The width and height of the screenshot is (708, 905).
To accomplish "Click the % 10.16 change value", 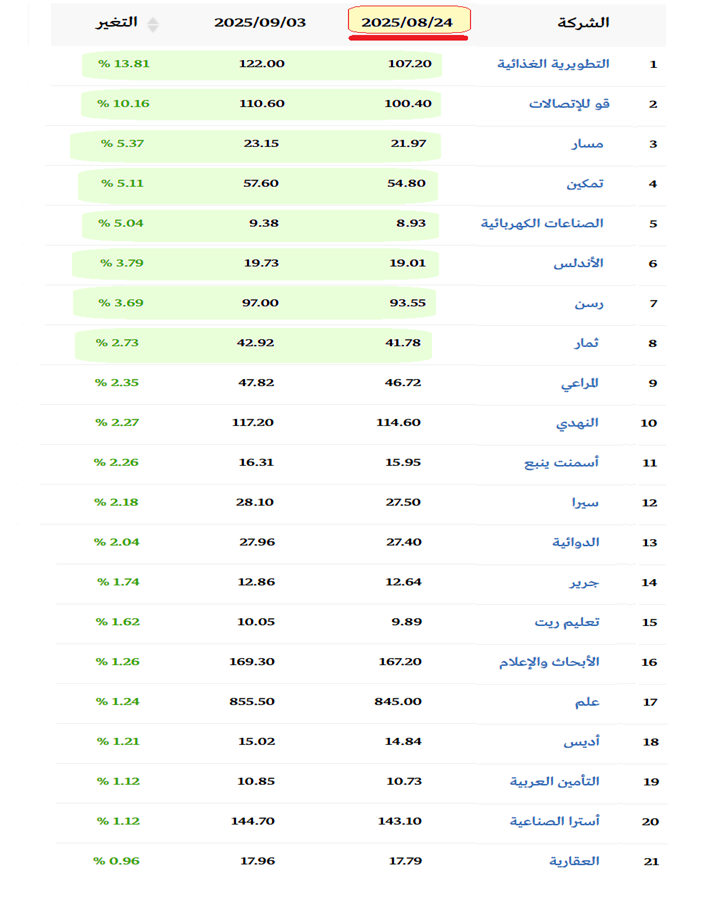I will click(x=123, y=103).
